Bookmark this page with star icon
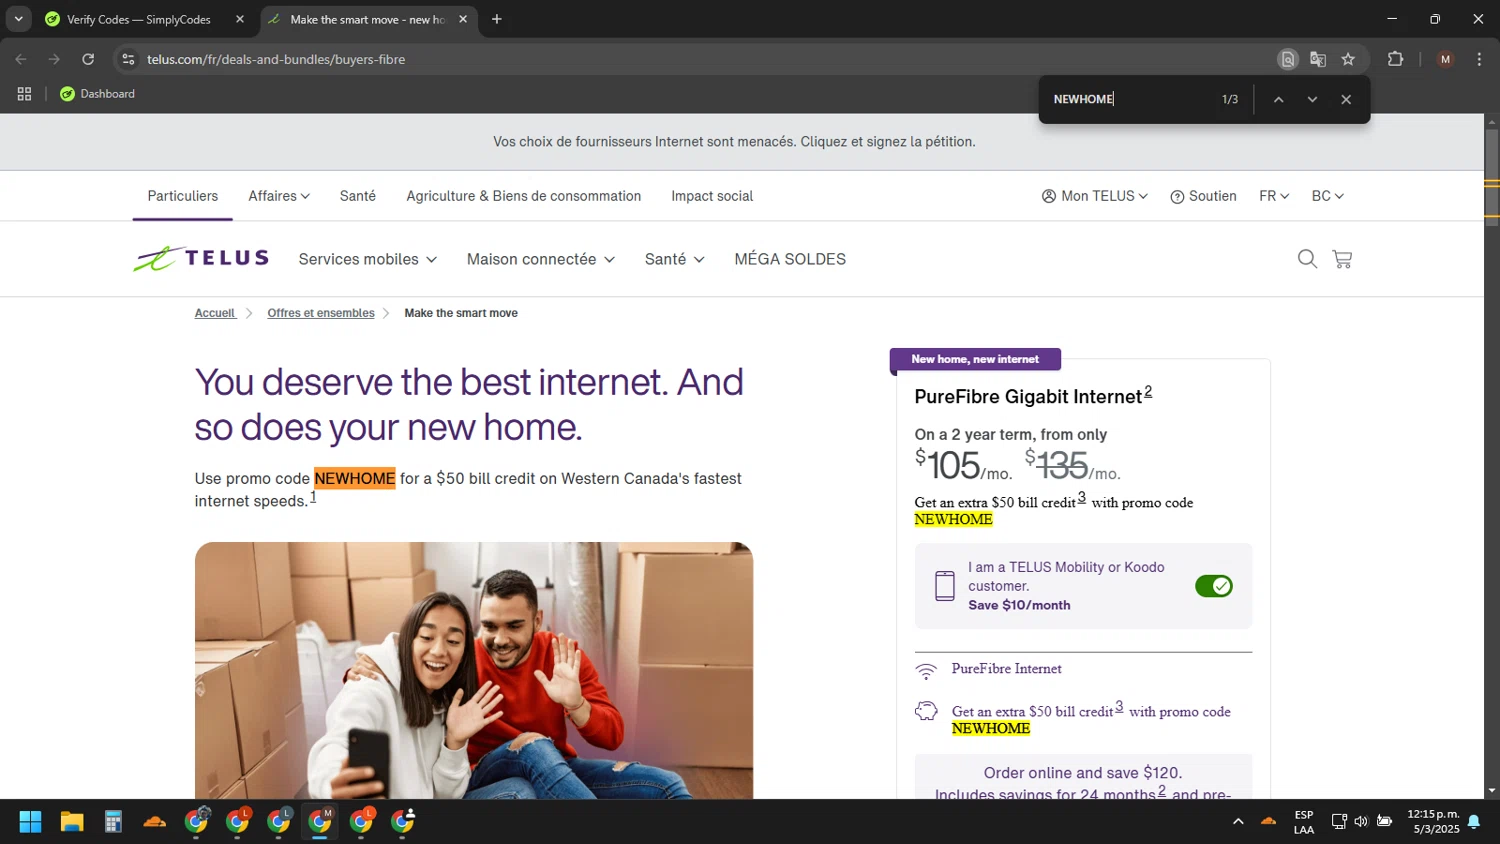This screenshot has width=1500, height=844. [1348, 59]
